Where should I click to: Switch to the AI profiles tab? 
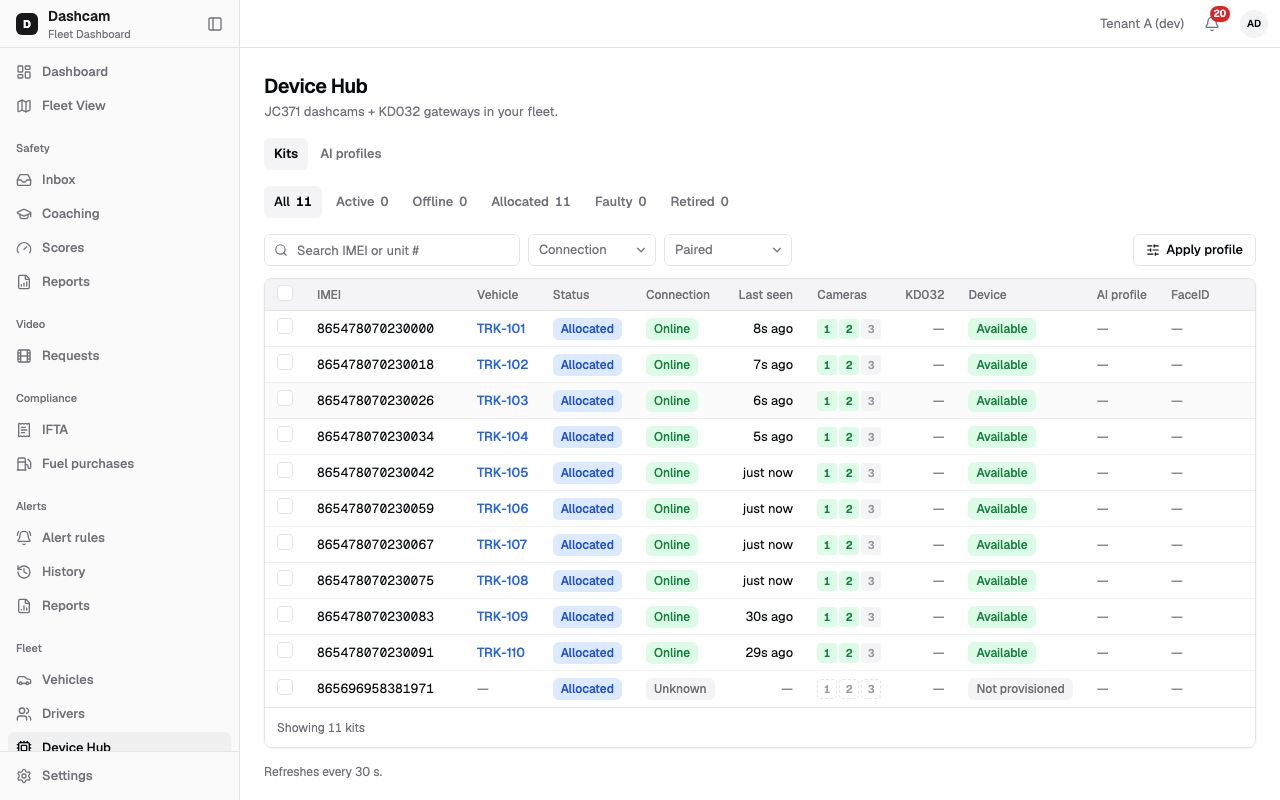[x=350, y=154]
